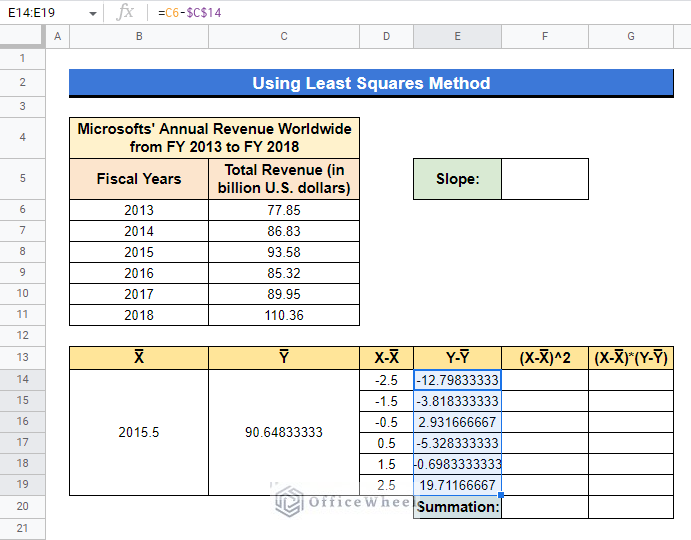Select the cell with year 2017
Viewport: 691px width, 540px height.
139,294
